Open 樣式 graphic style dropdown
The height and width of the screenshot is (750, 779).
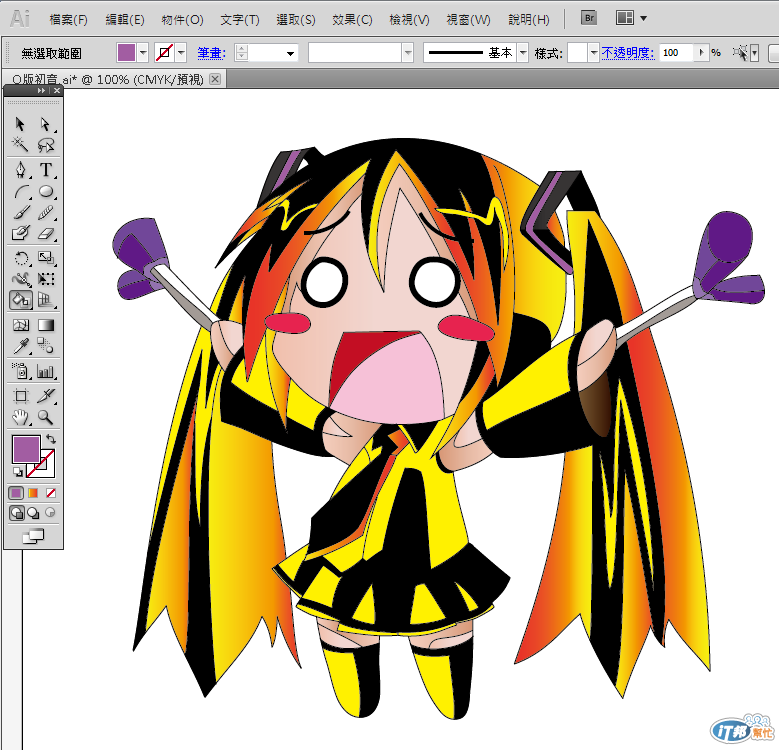(x=593, y=52)
